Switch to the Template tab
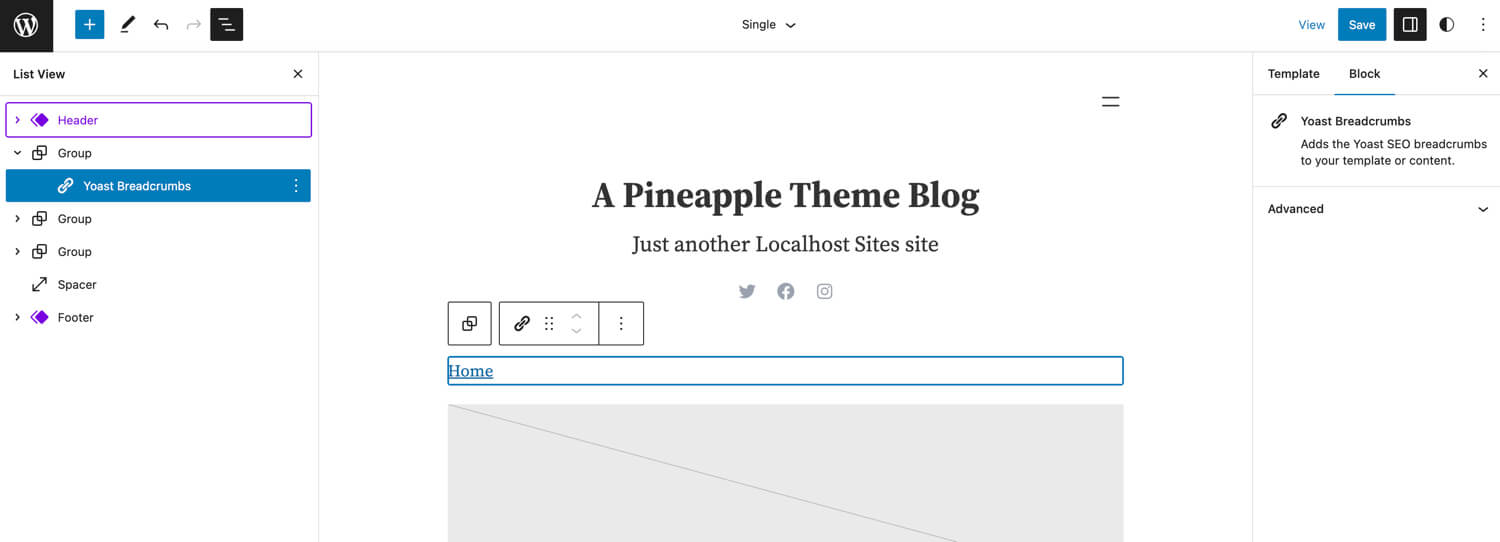This screenshot has height=542, width=1500. (x=1293, y=74)
